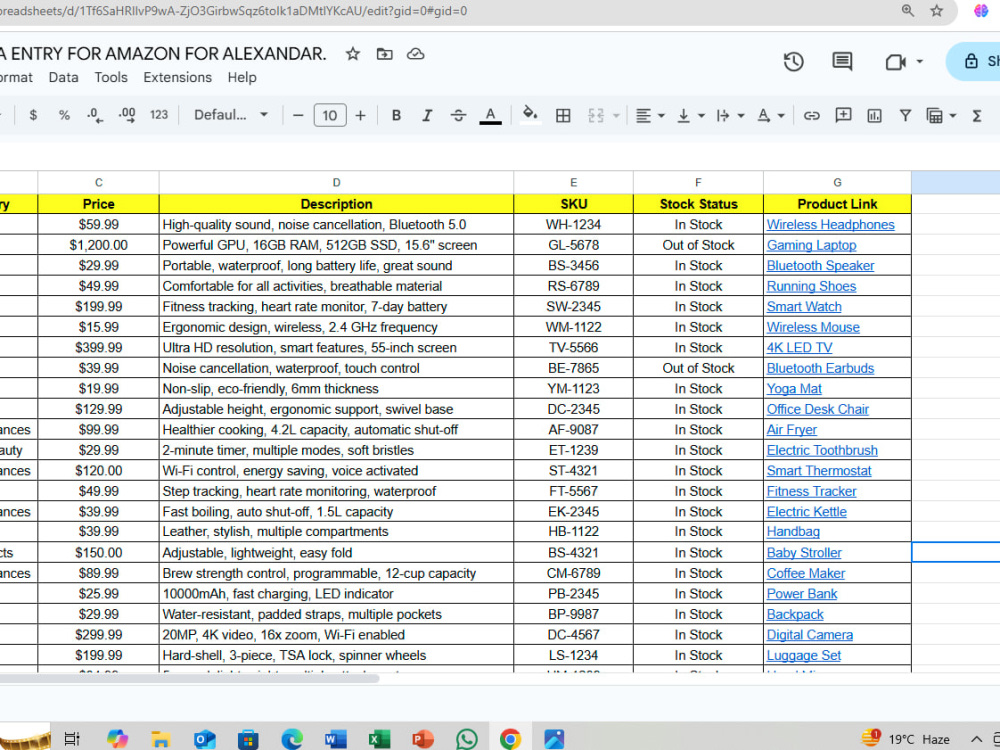
Task: Open text wrapping dropdown
Action: 730,115
